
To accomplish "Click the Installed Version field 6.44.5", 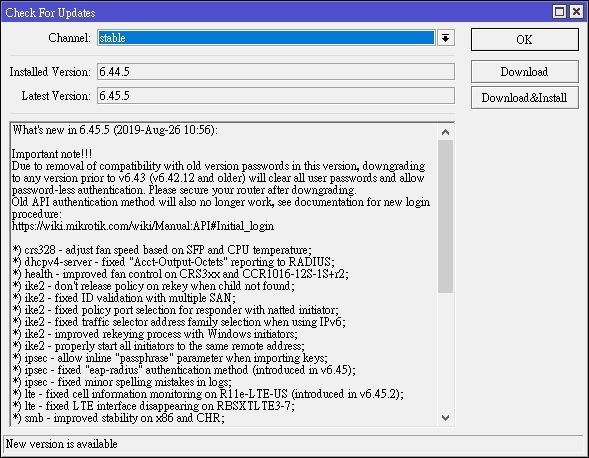I will coord(276,71).
